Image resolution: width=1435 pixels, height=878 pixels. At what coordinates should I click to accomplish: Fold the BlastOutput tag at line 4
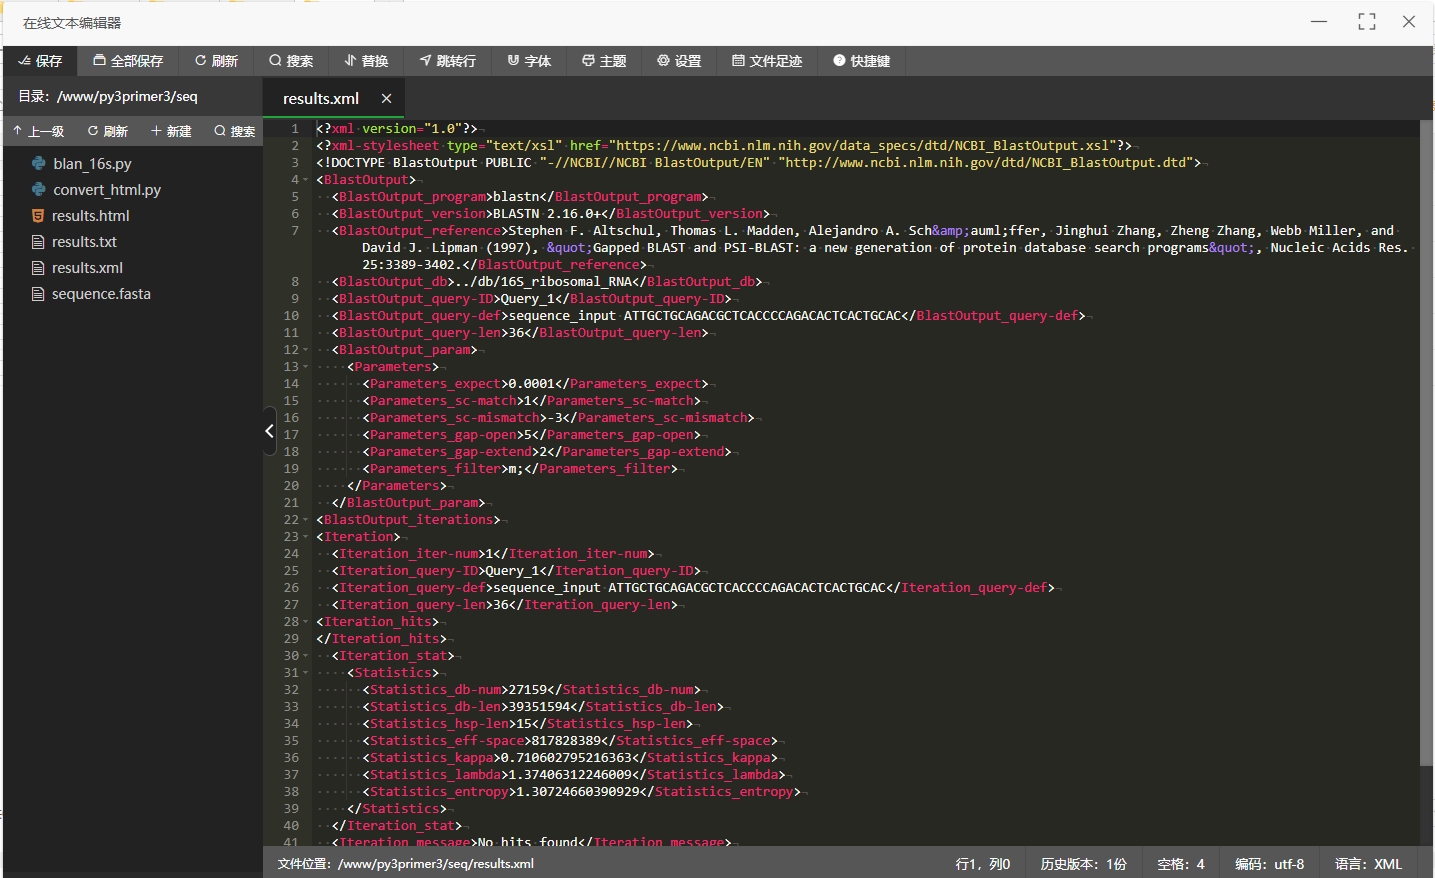pyautogui.click(x=306, y=180)
